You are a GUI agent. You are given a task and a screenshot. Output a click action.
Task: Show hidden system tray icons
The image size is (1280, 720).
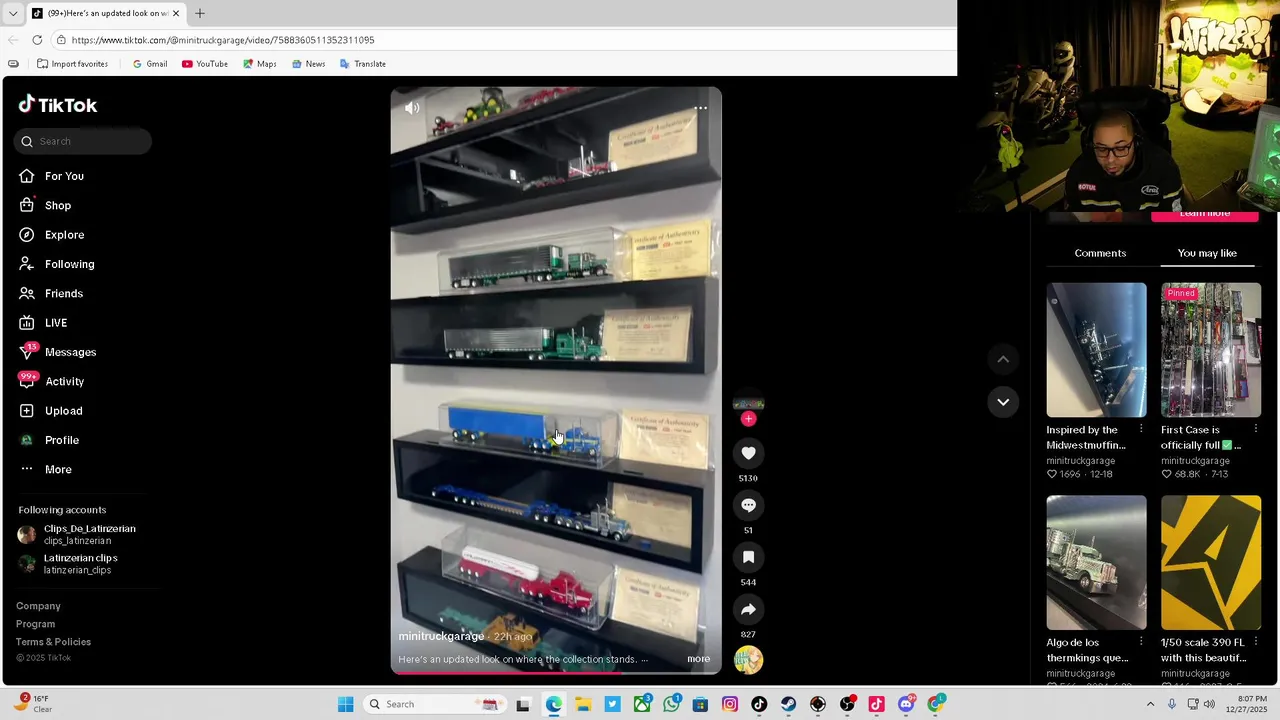coord(1150,704)
